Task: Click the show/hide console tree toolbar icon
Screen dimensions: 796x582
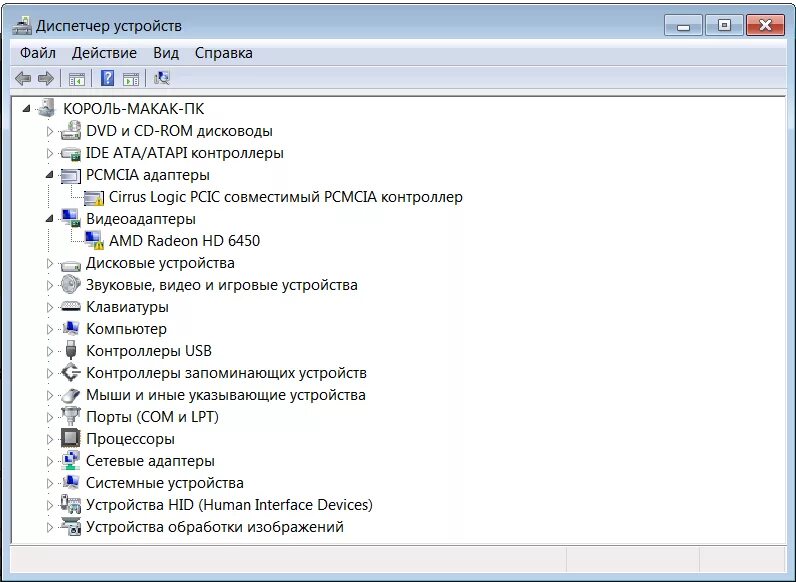Action: pos(77,79)
